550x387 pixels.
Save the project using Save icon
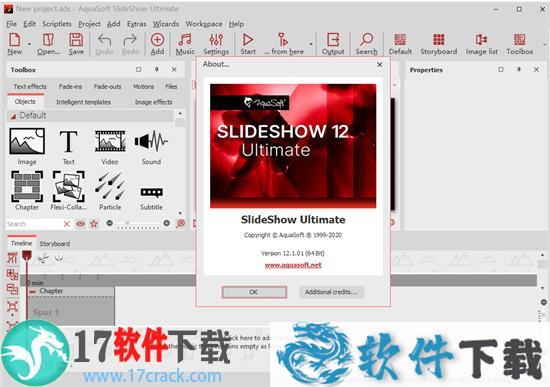pos(76,44)
